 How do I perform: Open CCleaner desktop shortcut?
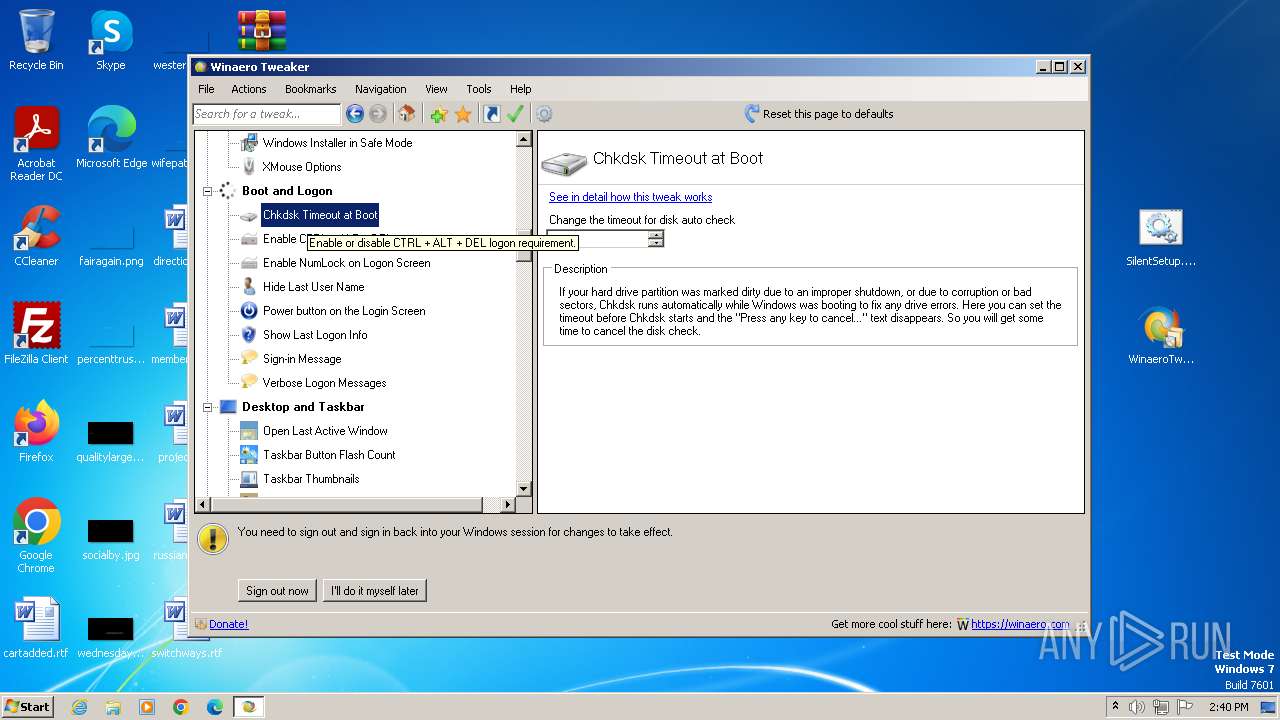tap(36, 236)
